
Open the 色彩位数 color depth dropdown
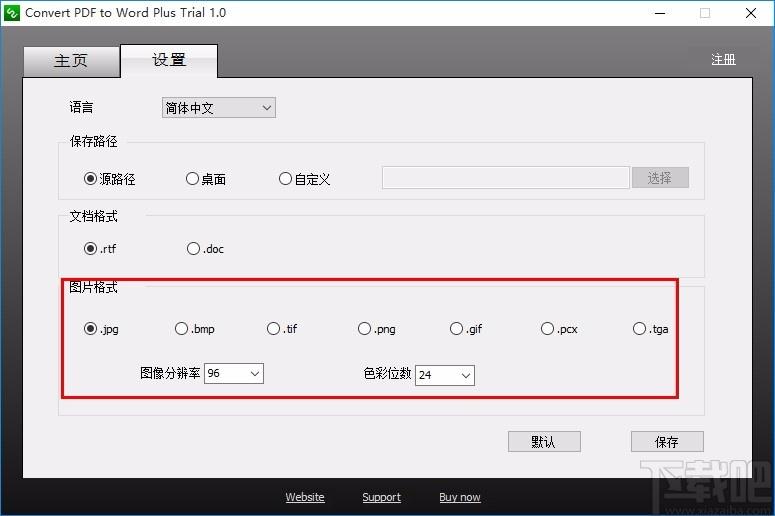coord(445,375)
